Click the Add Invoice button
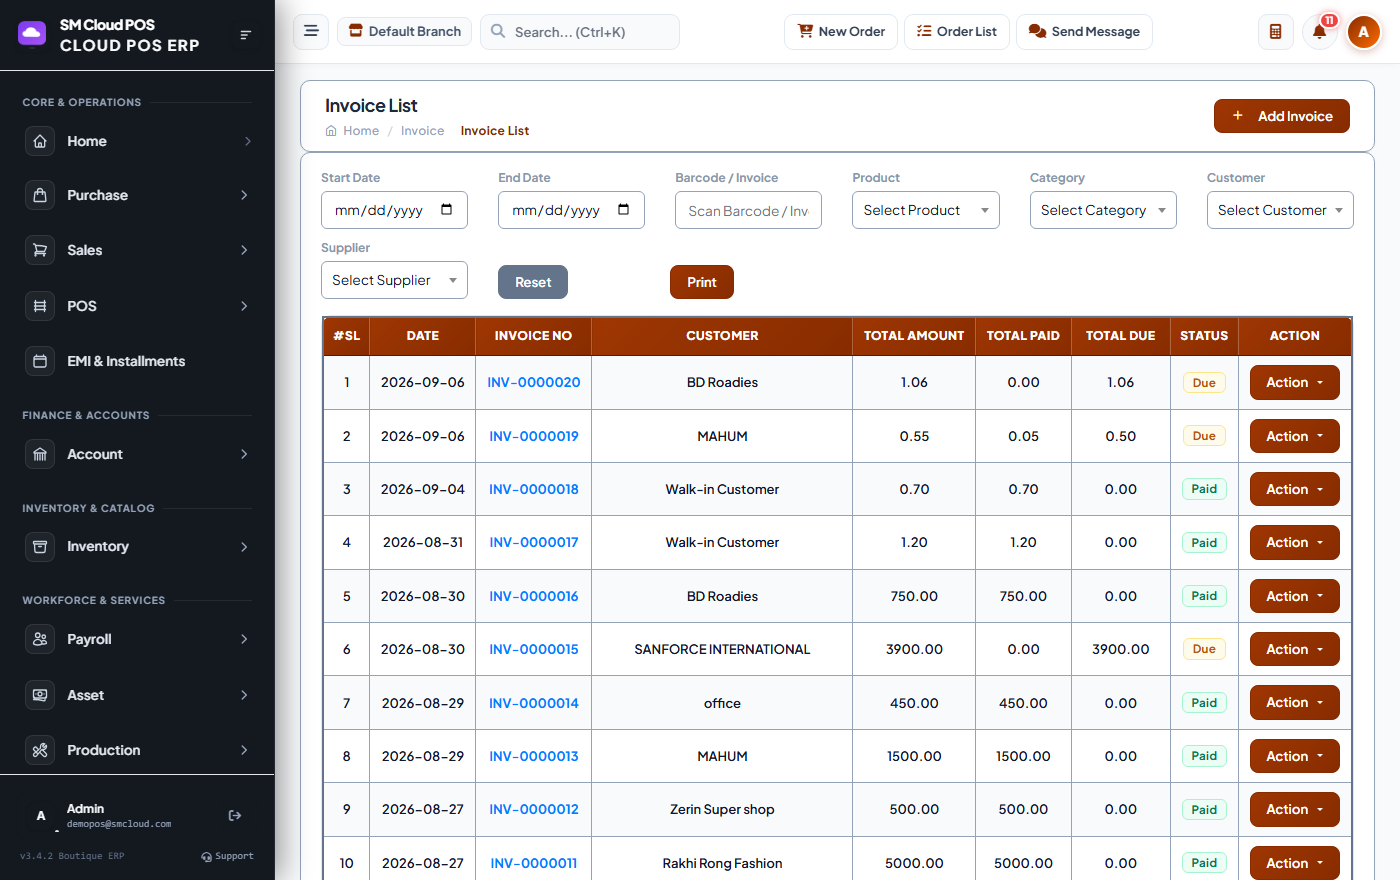 click(1282, 116)
